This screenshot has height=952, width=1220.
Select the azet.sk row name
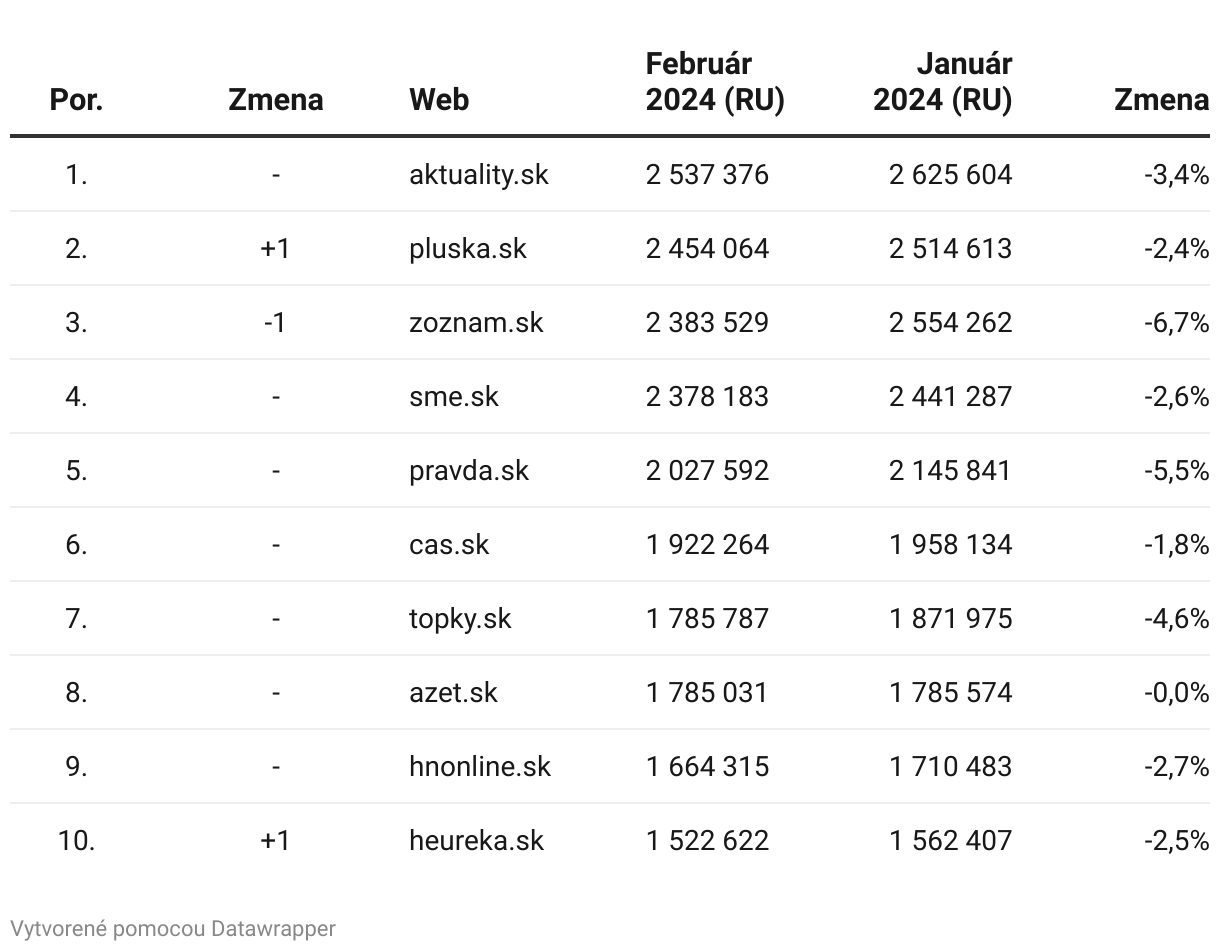coord(453,692)
